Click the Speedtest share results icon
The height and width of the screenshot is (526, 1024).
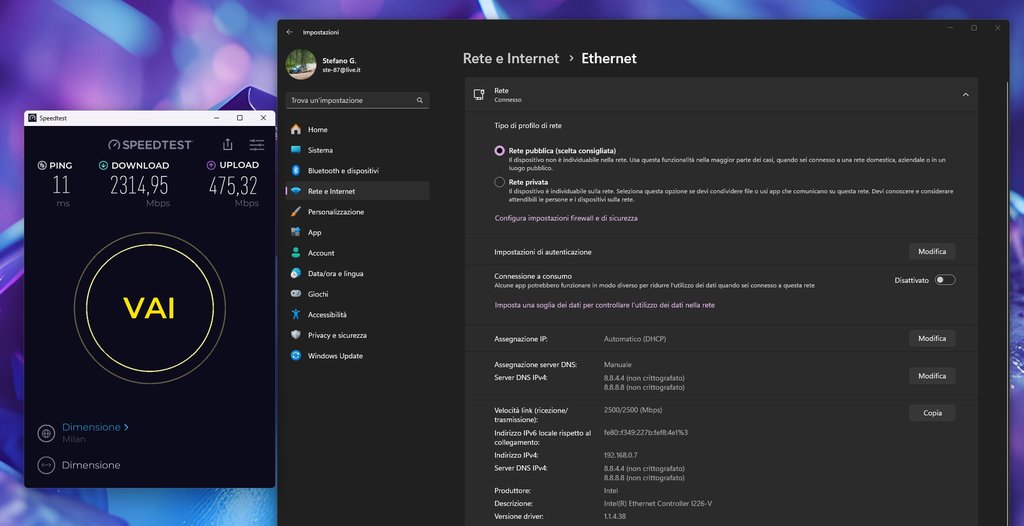(x=228, y=145)
